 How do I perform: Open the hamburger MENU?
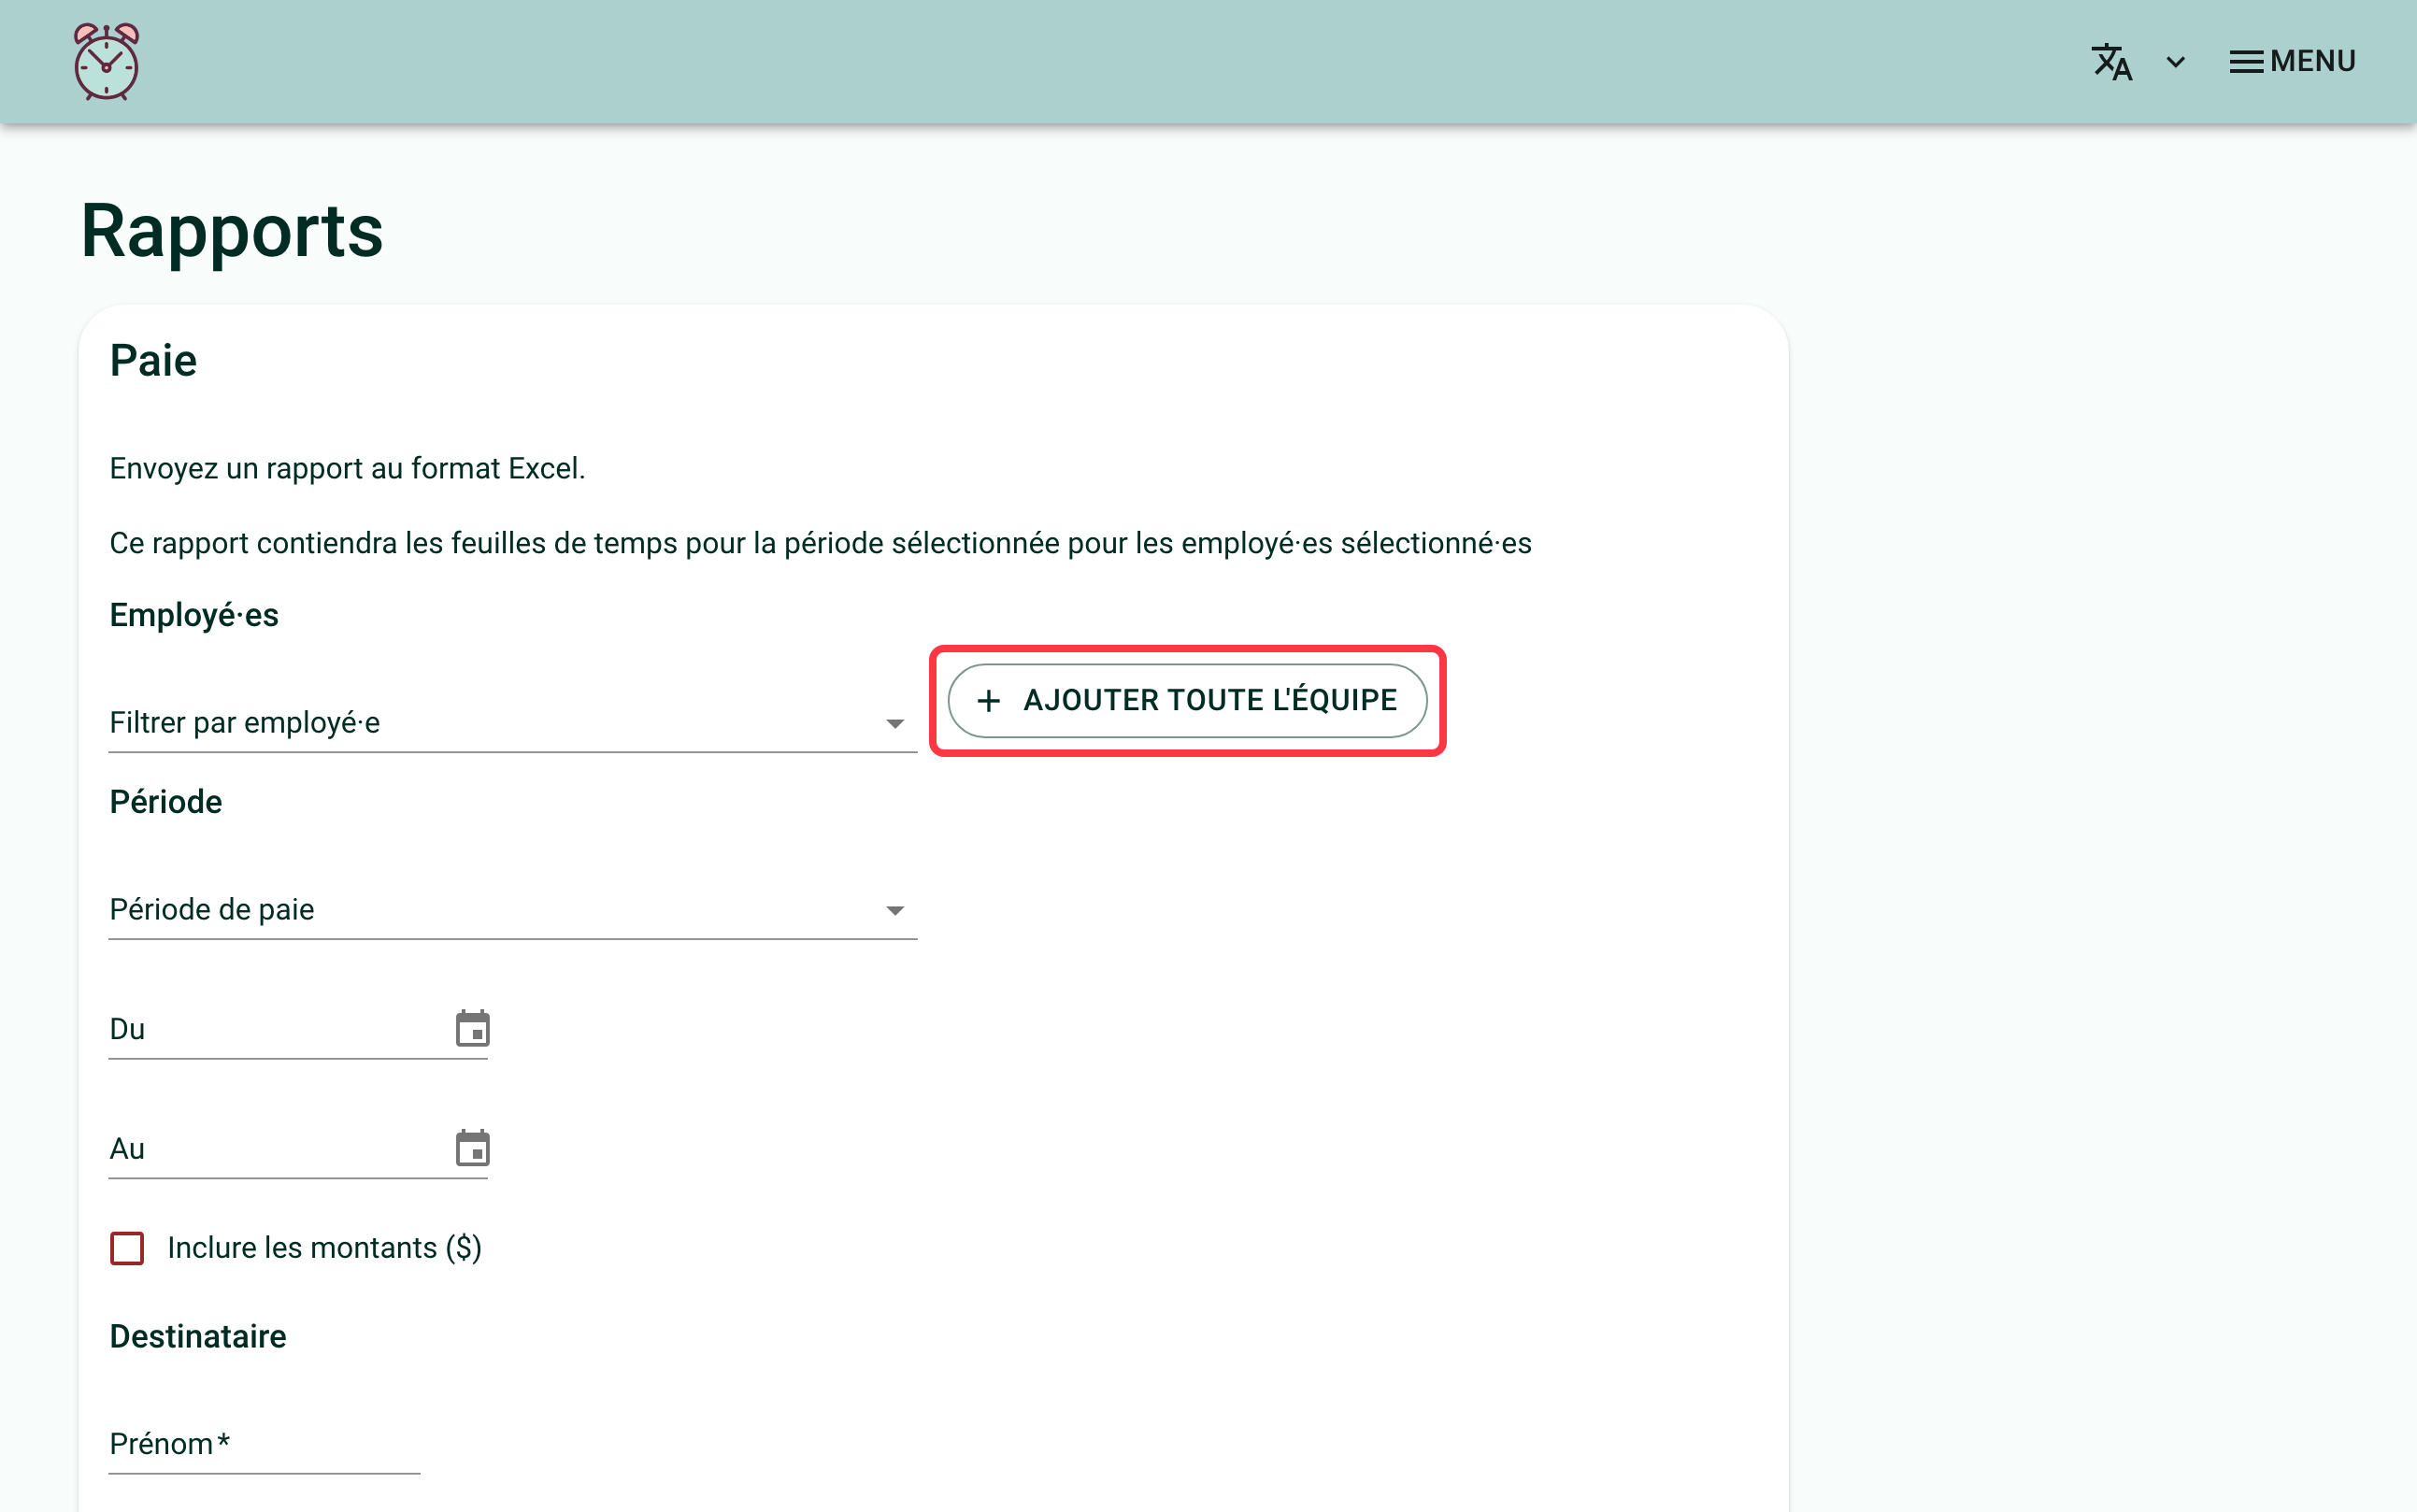[2292, 62]
